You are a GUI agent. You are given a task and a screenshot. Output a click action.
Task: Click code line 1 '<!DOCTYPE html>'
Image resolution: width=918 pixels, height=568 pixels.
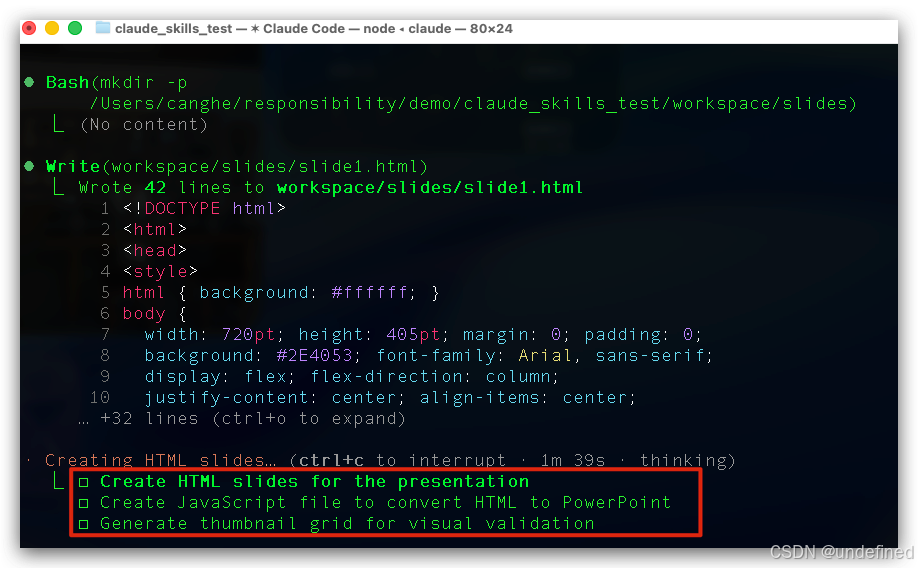click(204, 208)
